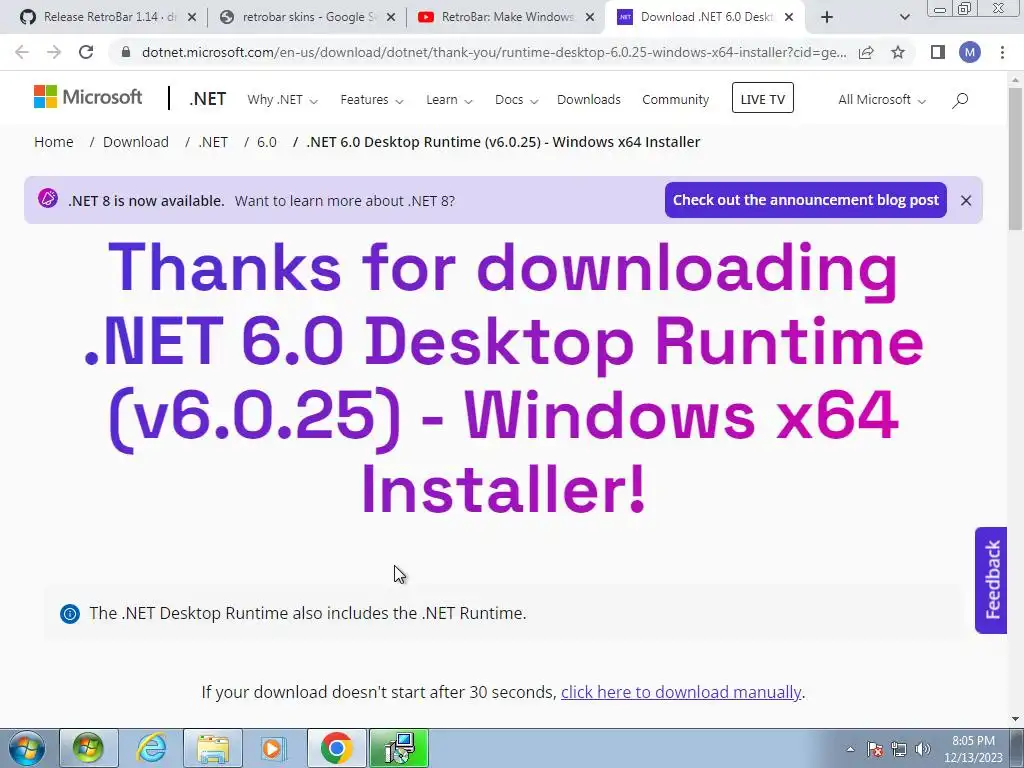Viewport: 1024px width, 768px height.
Task: Click the .NET brand link
Action: coord(208,99)
